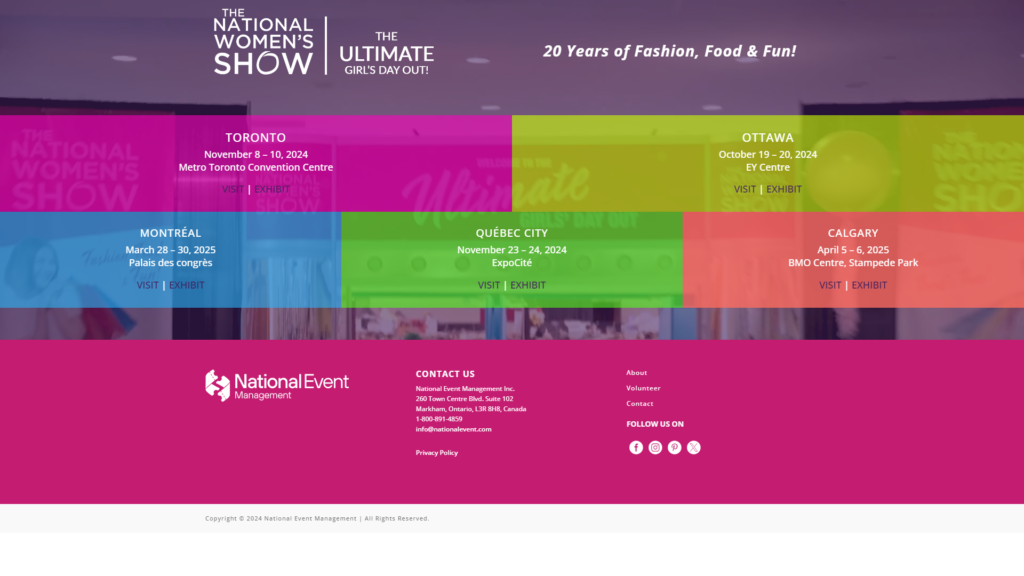
Task: Click the date March 28 – 30, 2025
Action: click(x=170, y=250)
